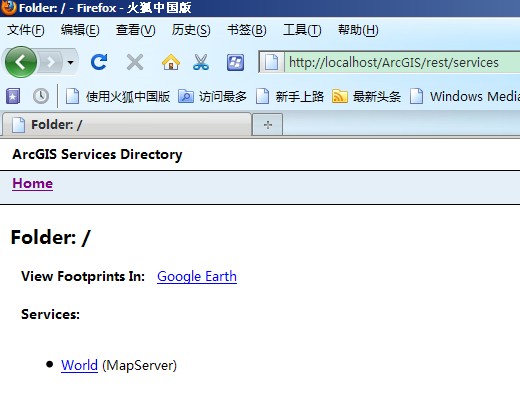Open the 访问最多 bookmark folder
520x393 pixels.
(x=212, y=97)
